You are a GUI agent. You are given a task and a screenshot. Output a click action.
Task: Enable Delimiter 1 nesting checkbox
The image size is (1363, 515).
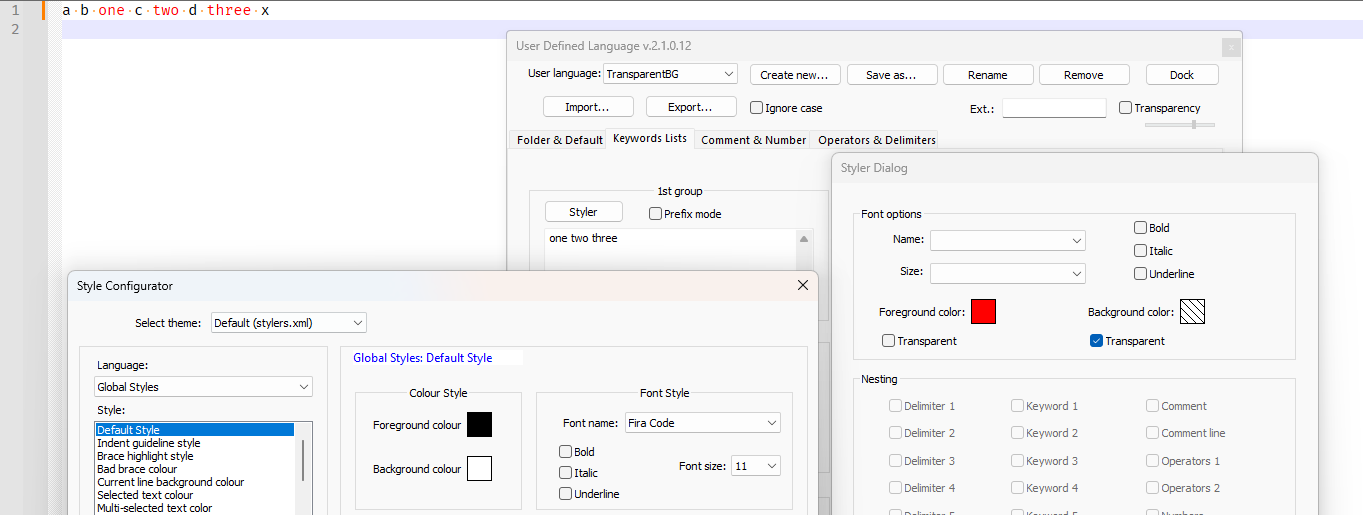(x=896, y=406)
